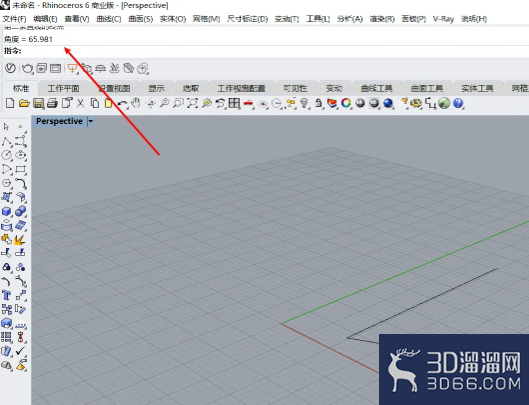Switch to the 实体工具 toolbar tab

477,88
